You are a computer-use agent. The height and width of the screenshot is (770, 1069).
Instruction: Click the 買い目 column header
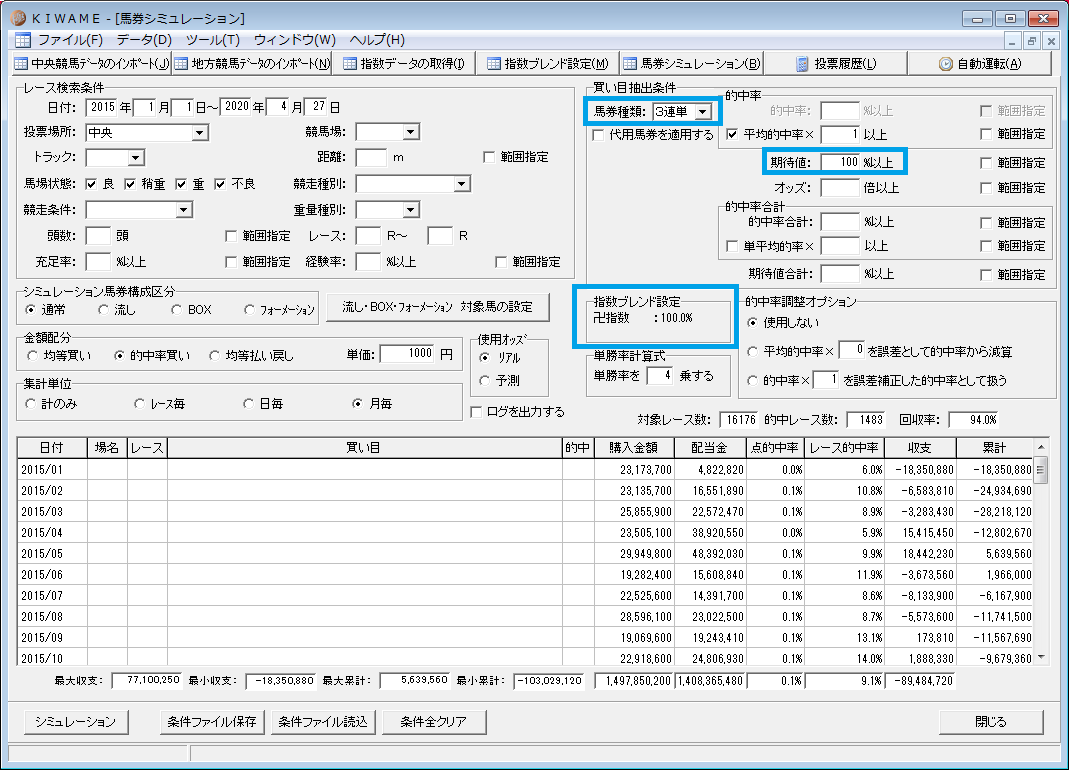(x=364, y=448)
